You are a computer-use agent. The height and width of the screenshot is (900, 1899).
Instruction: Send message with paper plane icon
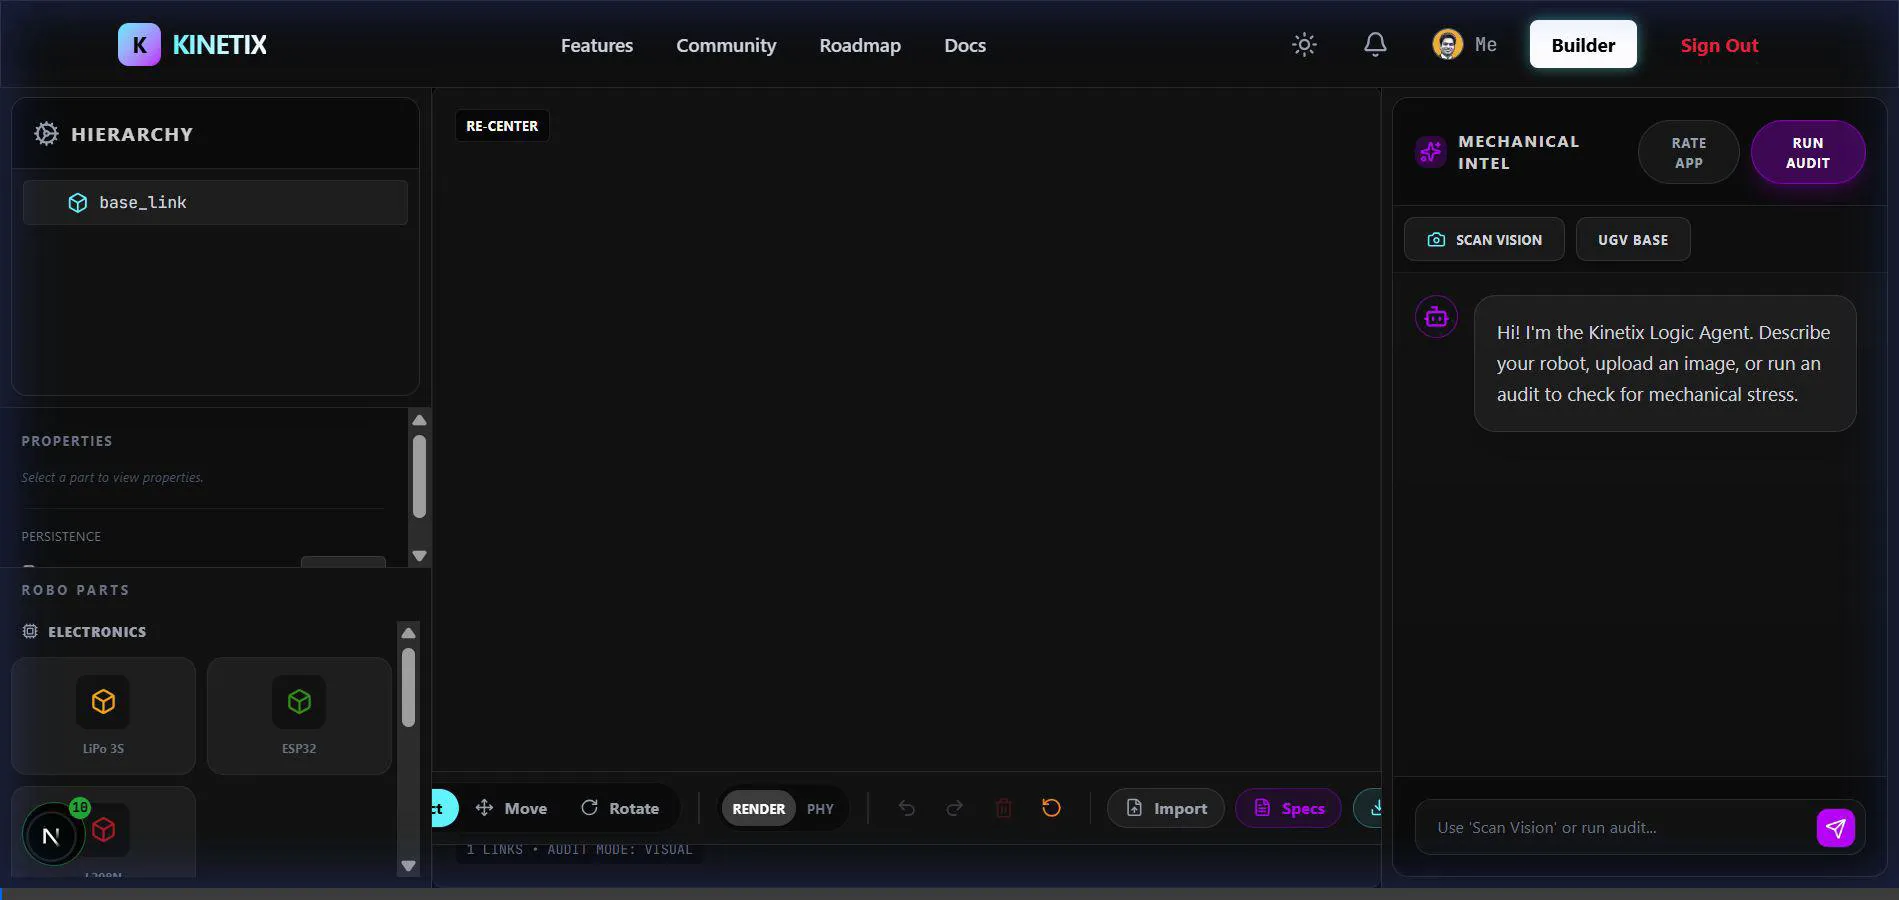pos(1835,827)
